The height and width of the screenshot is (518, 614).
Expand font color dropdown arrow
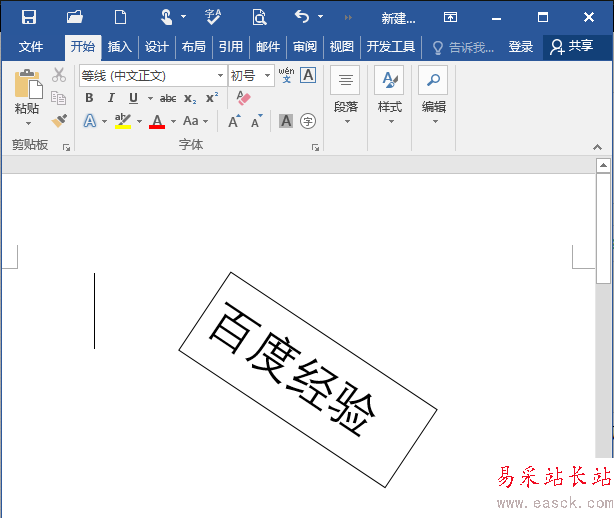pyautogui.click(x=173, y=121)
